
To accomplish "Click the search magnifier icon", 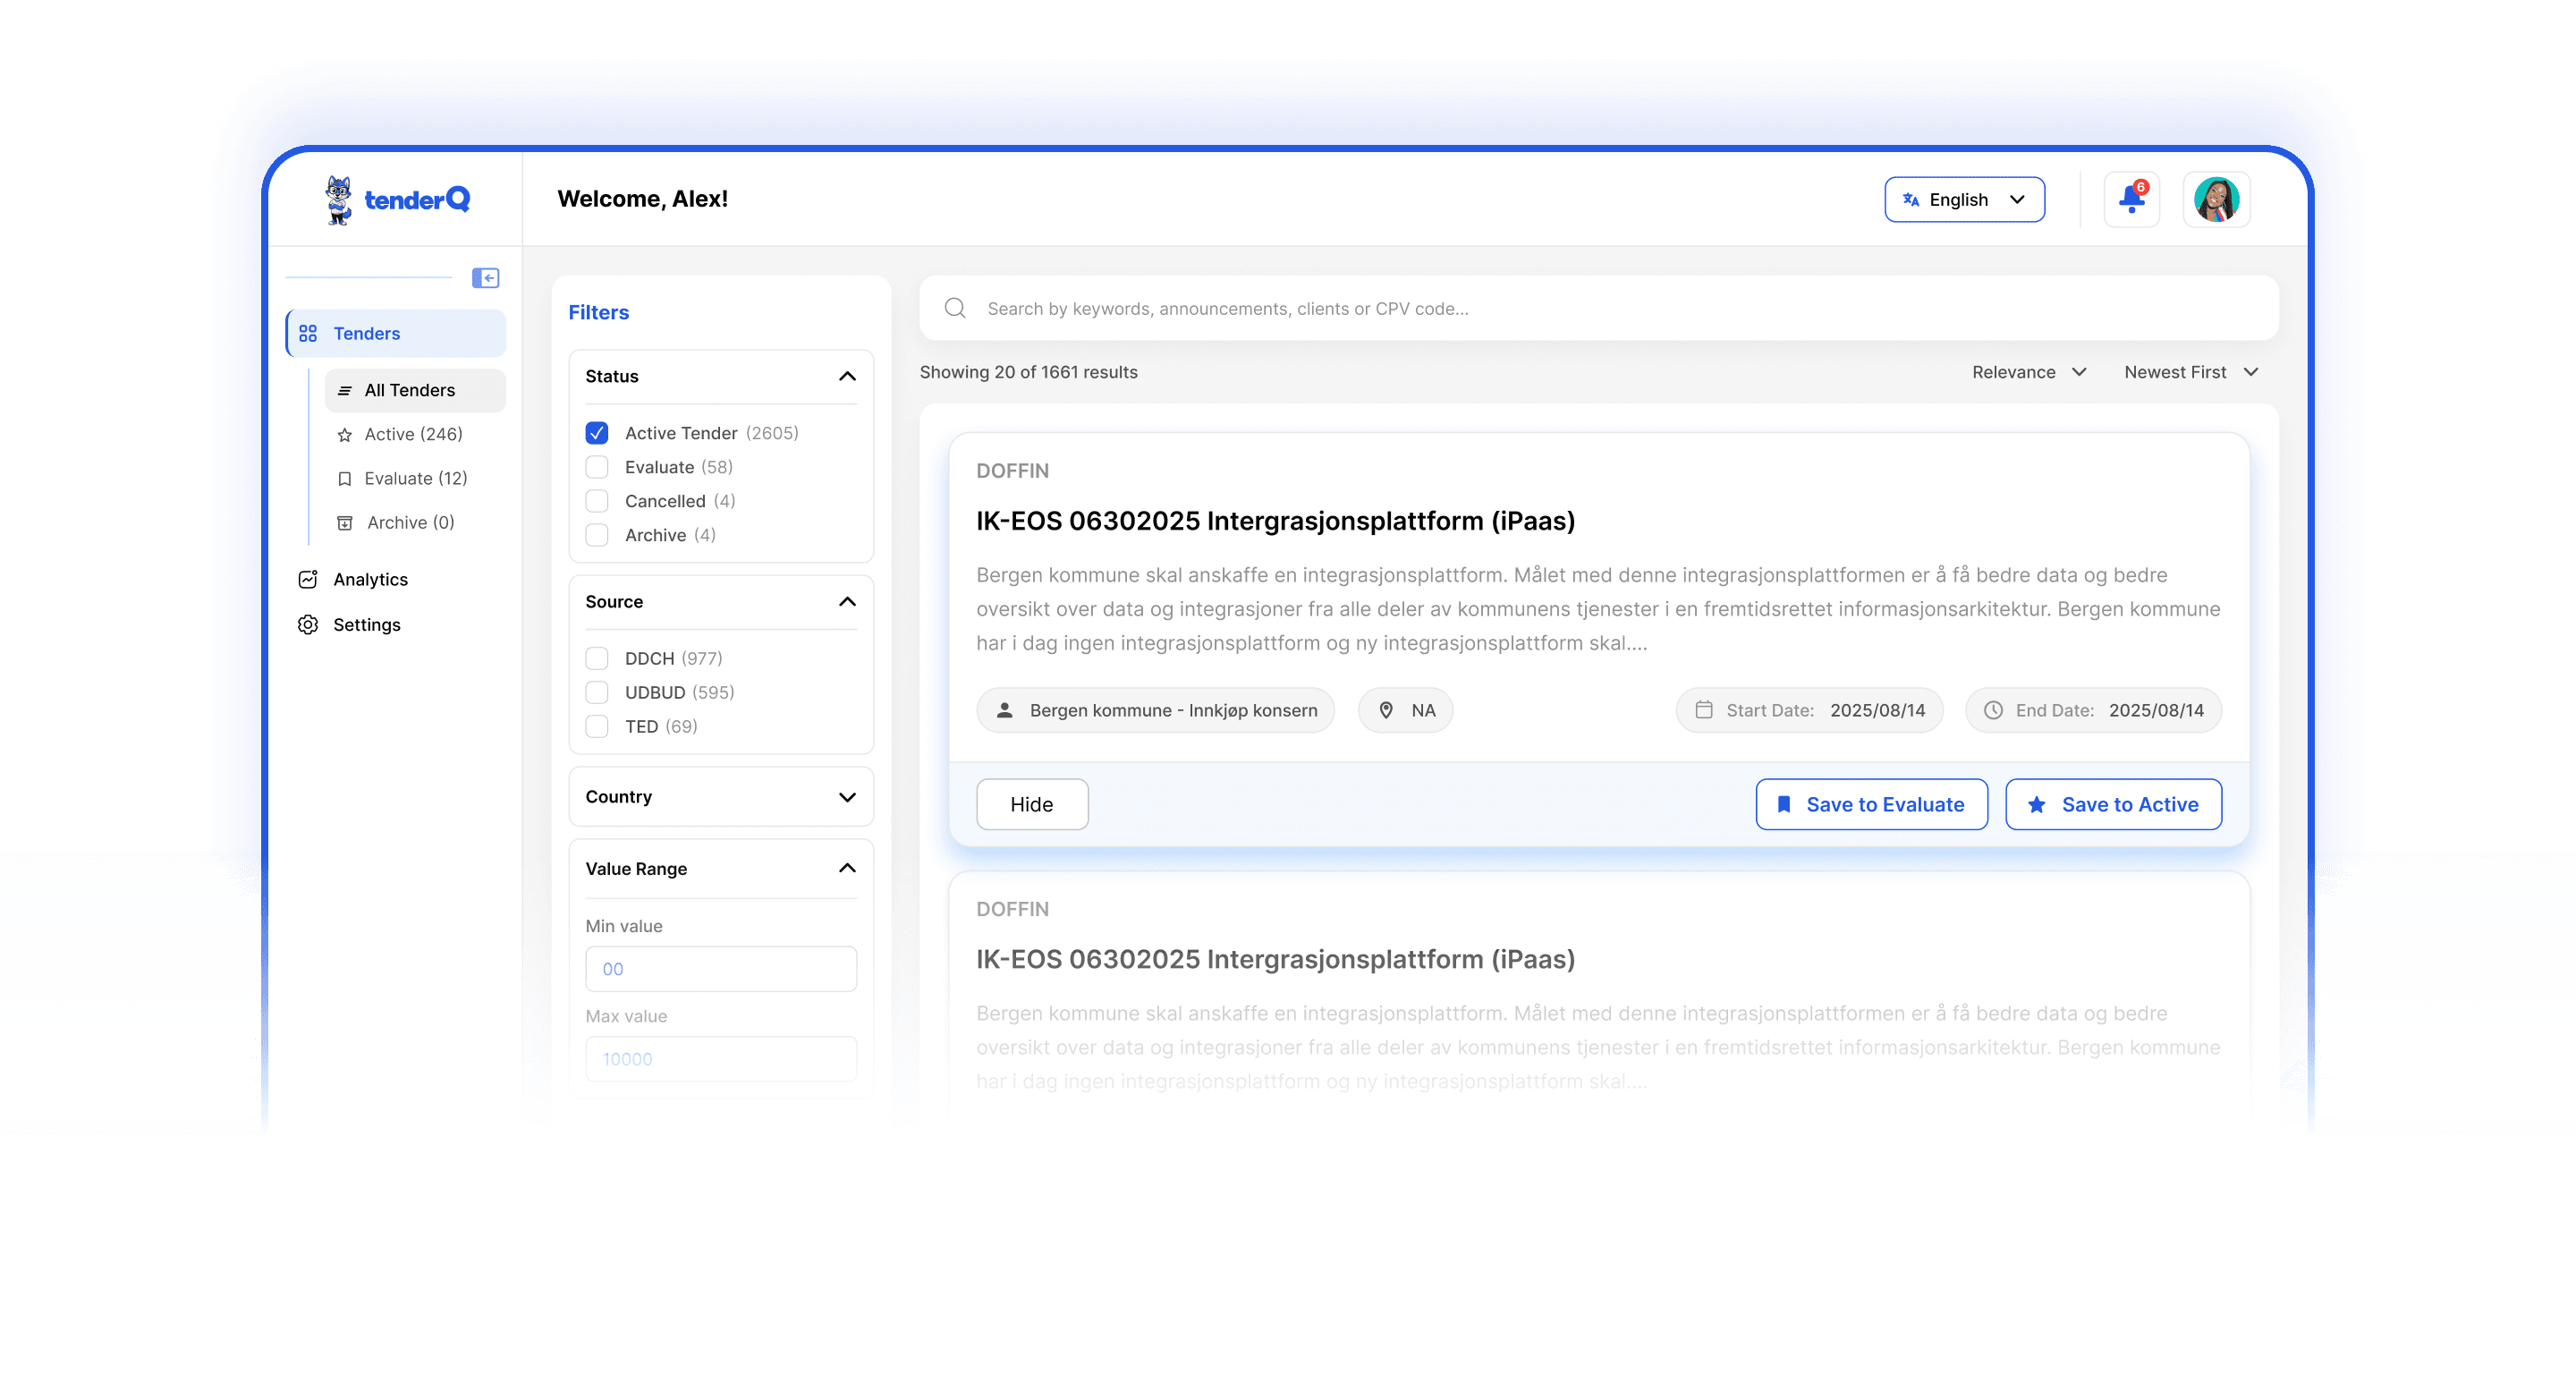I will coord(954,308).
